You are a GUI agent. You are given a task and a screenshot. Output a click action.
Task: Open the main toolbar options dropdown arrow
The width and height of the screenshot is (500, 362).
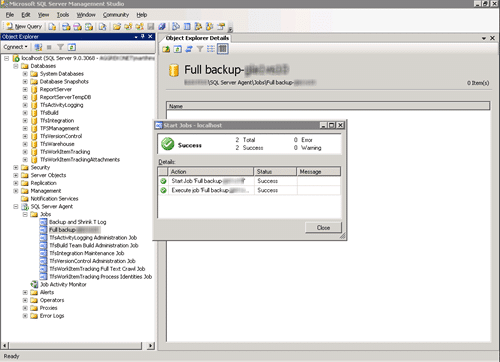coord(230,29)
